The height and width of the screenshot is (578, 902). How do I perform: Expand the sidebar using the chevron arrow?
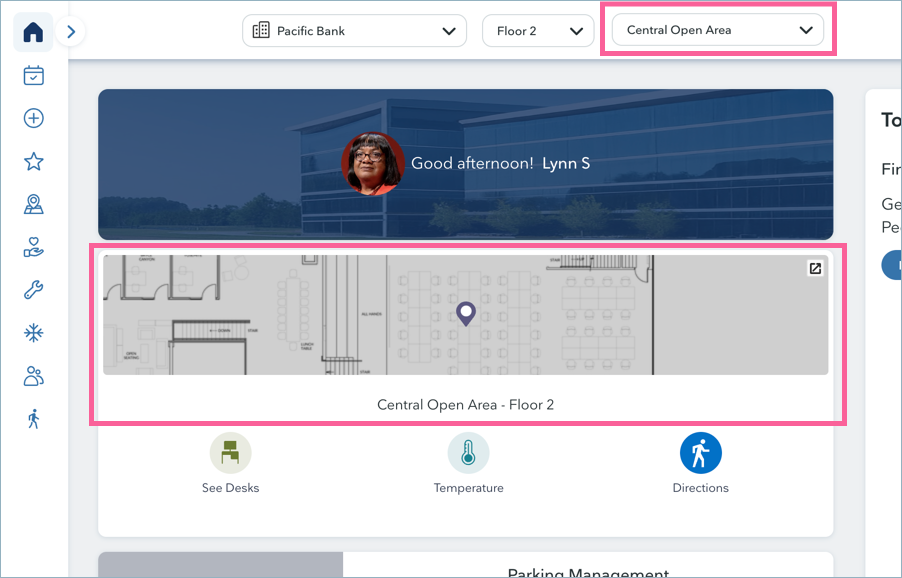coord(70,31)
